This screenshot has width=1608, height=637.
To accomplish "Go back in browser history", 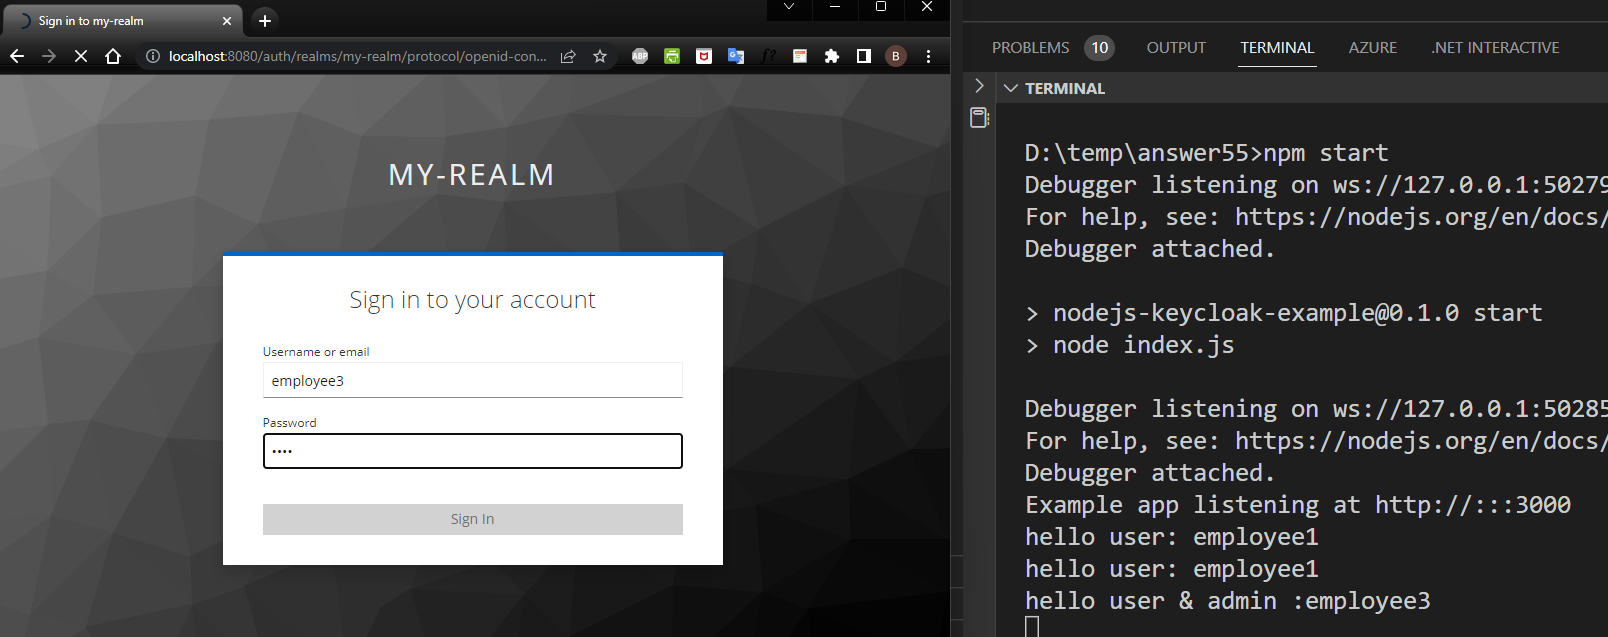I will 17,56.
